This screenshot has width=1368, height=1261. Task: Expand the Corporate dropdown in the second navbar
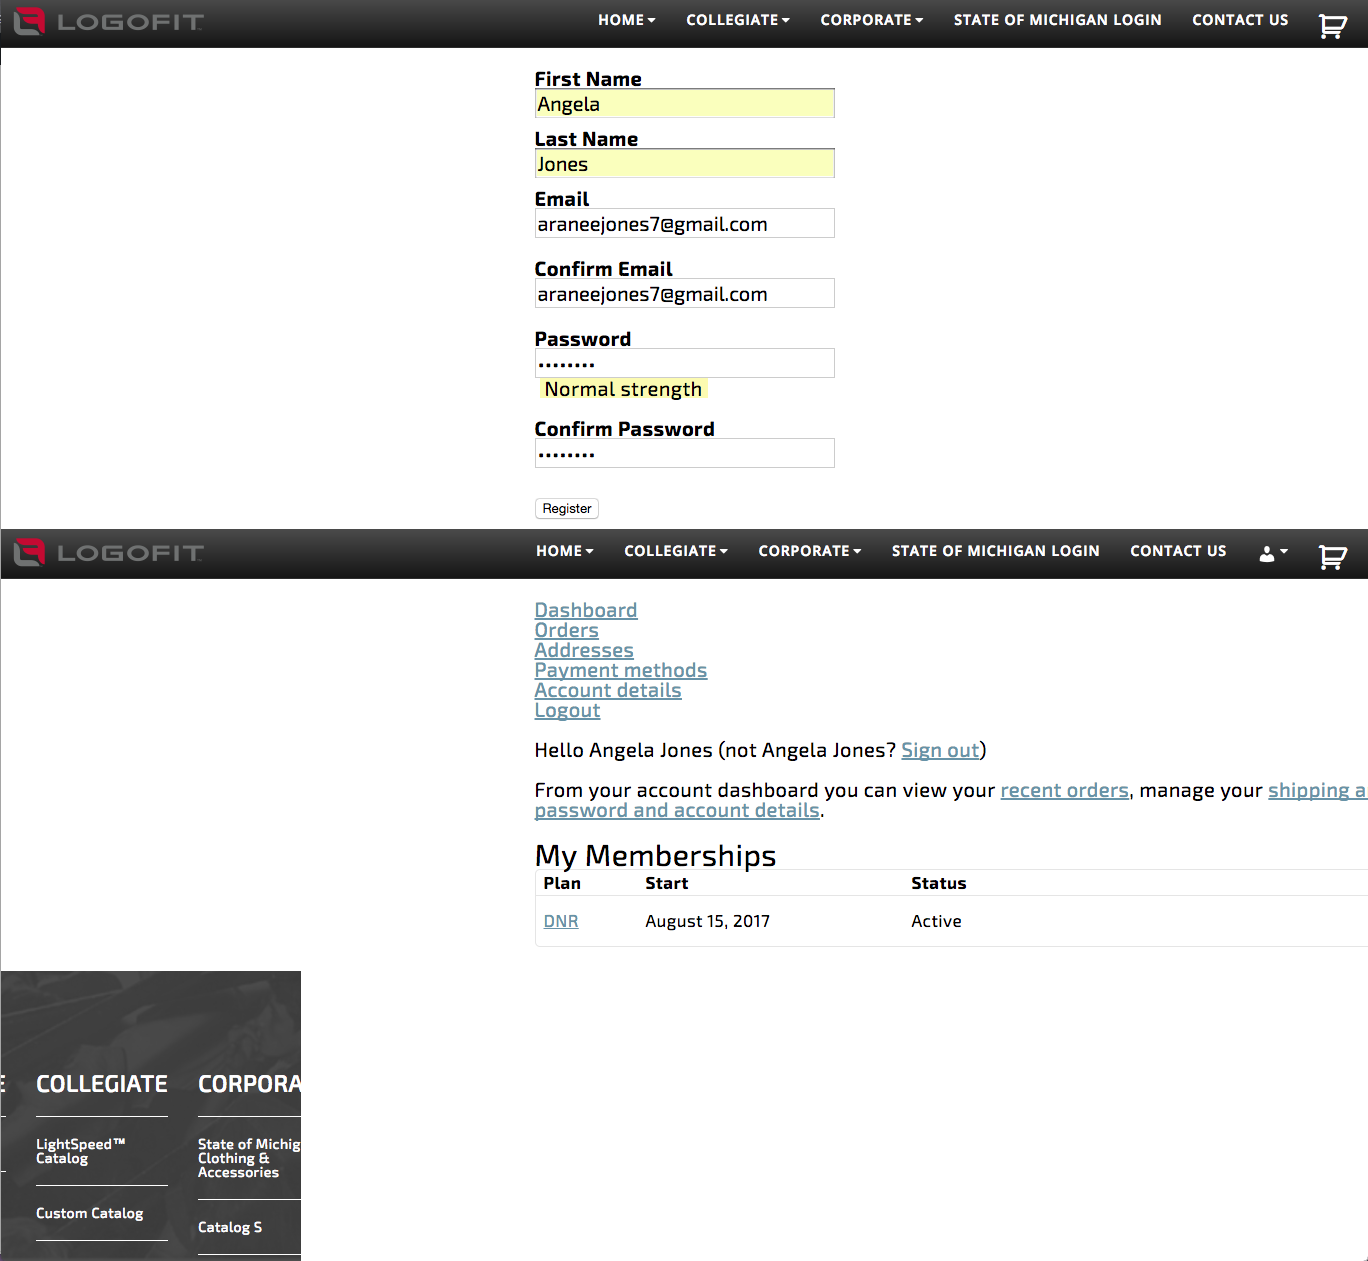[x=809, y=551]
